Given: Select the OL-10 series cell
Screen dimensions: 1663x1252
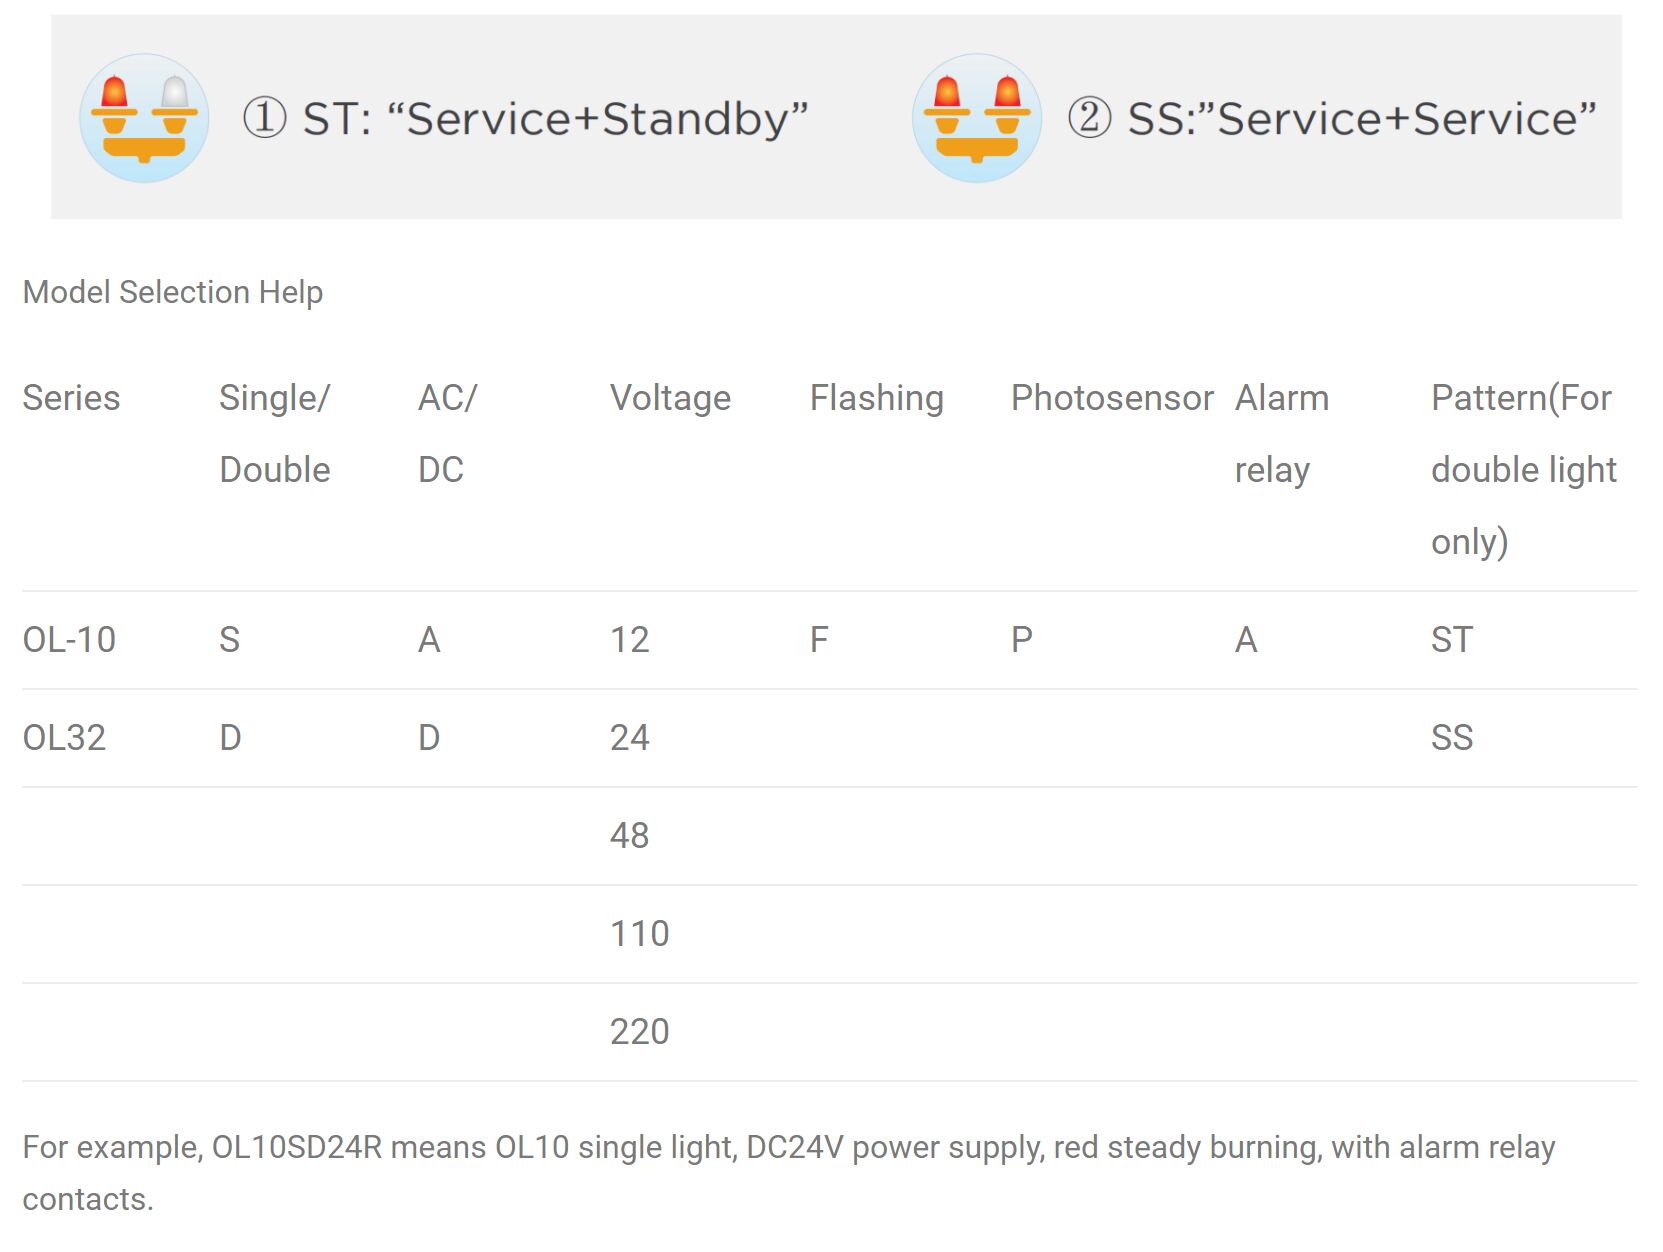Looking at the screenshot, I should [x=69, y=640].
